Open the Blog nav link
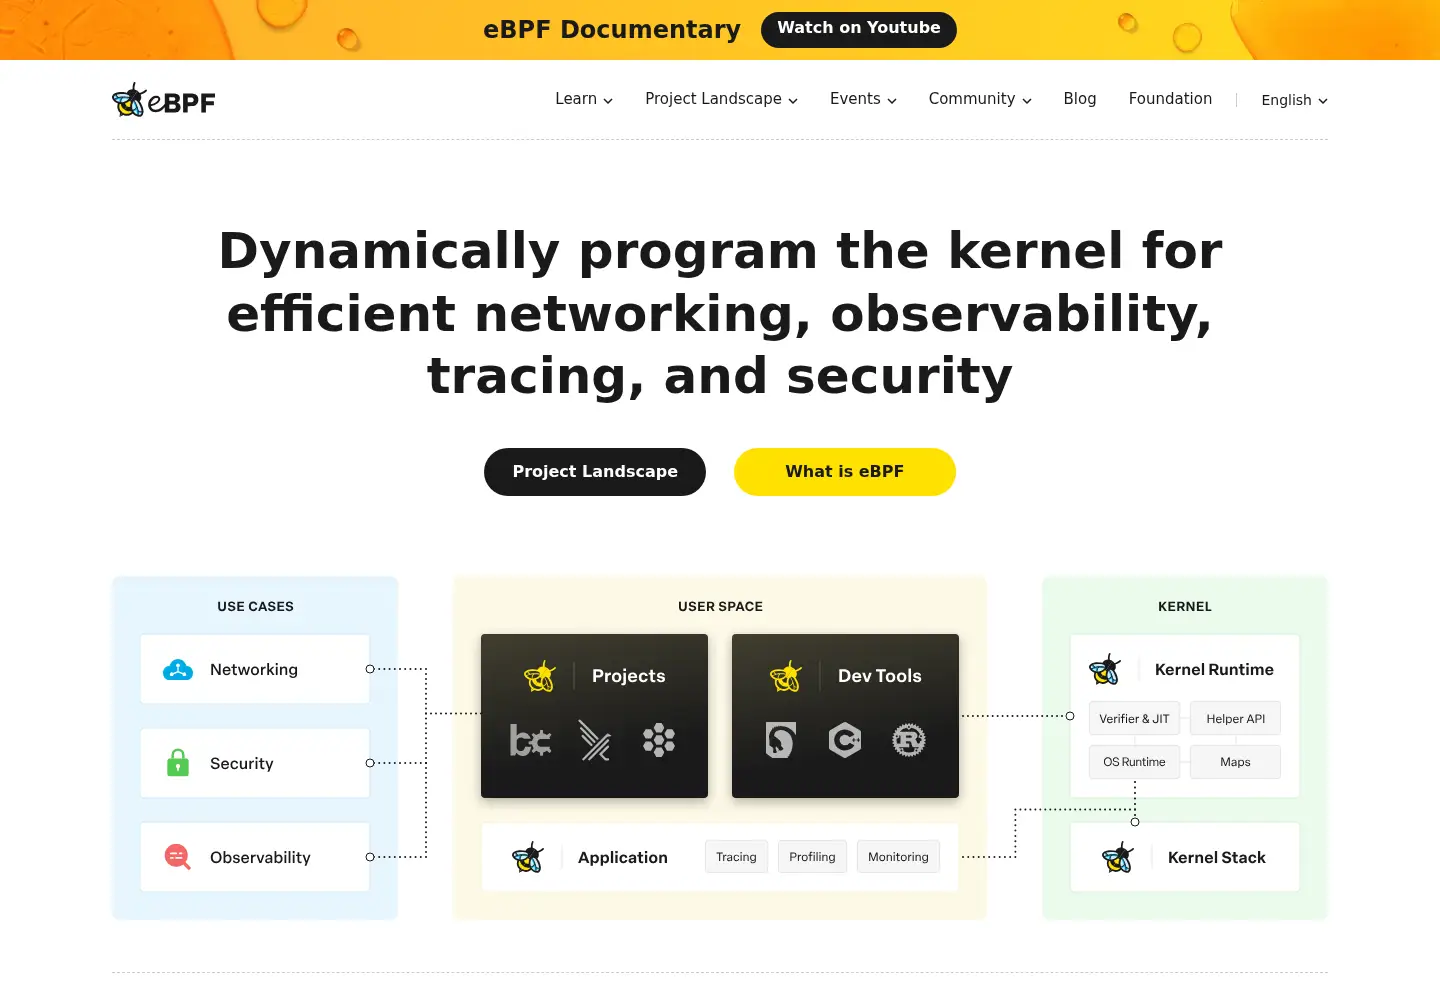The width and height of the screenshot is (1440, 1000). [1080, 99]
